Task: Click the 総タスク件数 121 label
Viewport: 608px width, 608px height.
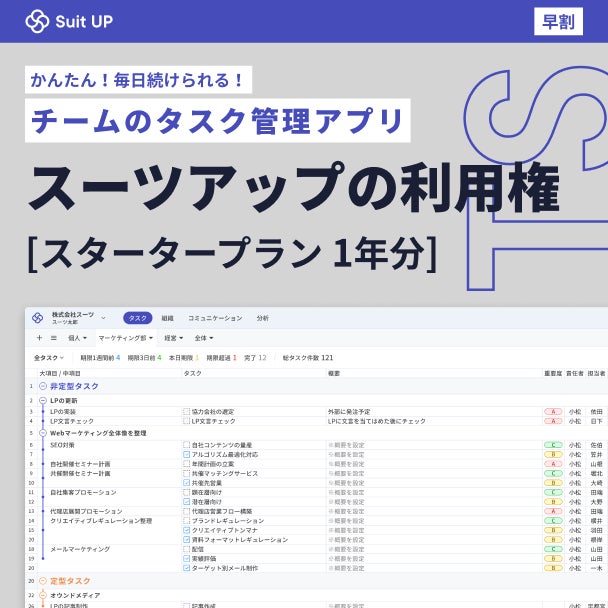Action: [x=307, y=358]
